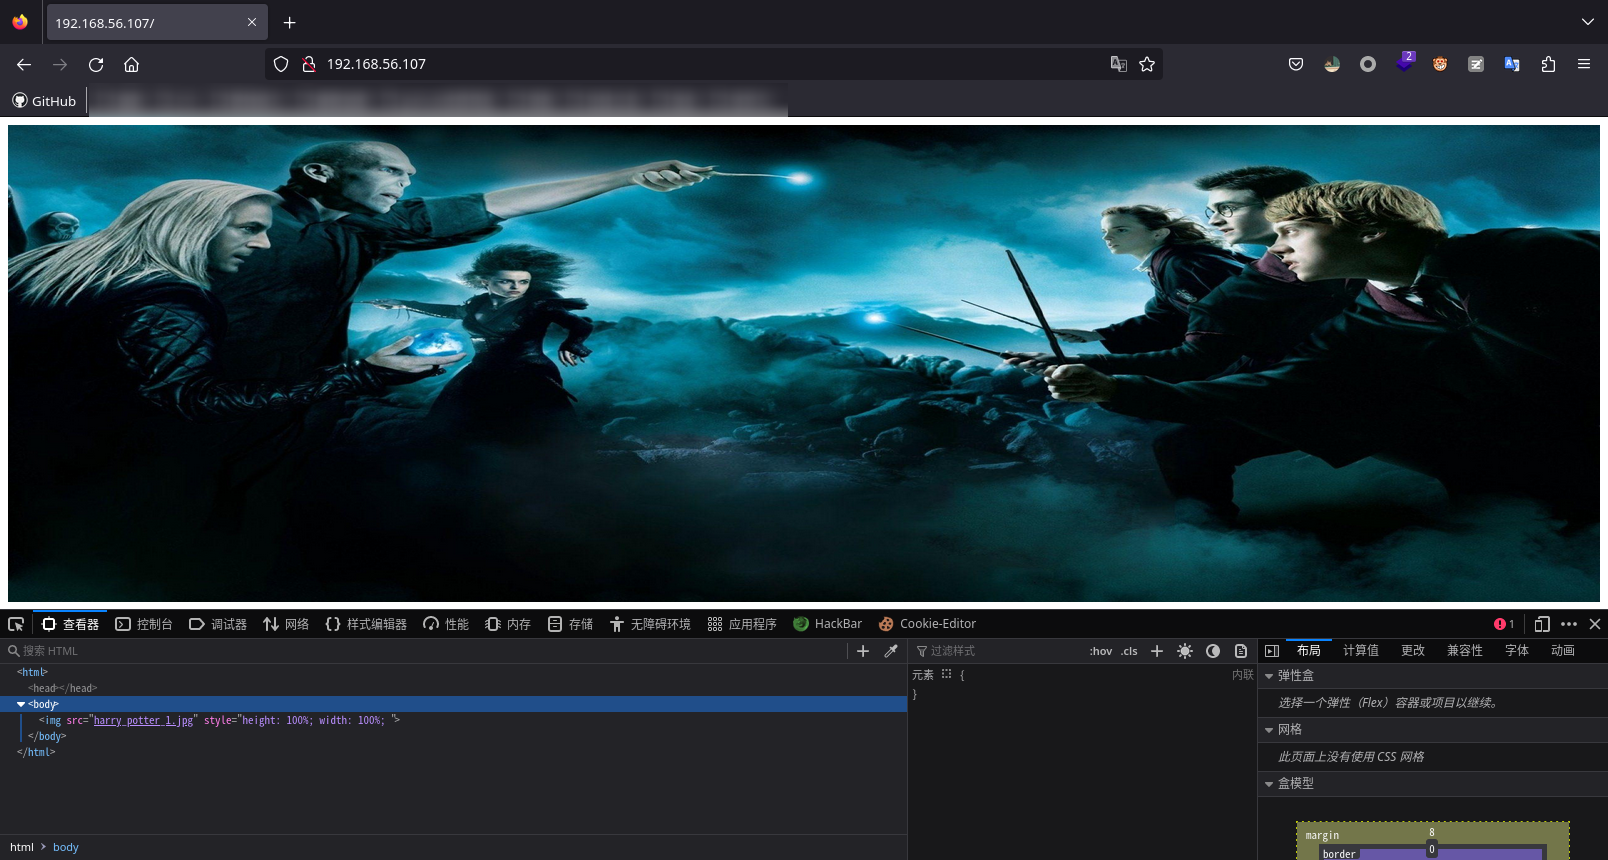This screenshot has width=1608, height=860.
Task: Open the Wappalyzer stack extension with badge 2
Action: [1405, 63]
